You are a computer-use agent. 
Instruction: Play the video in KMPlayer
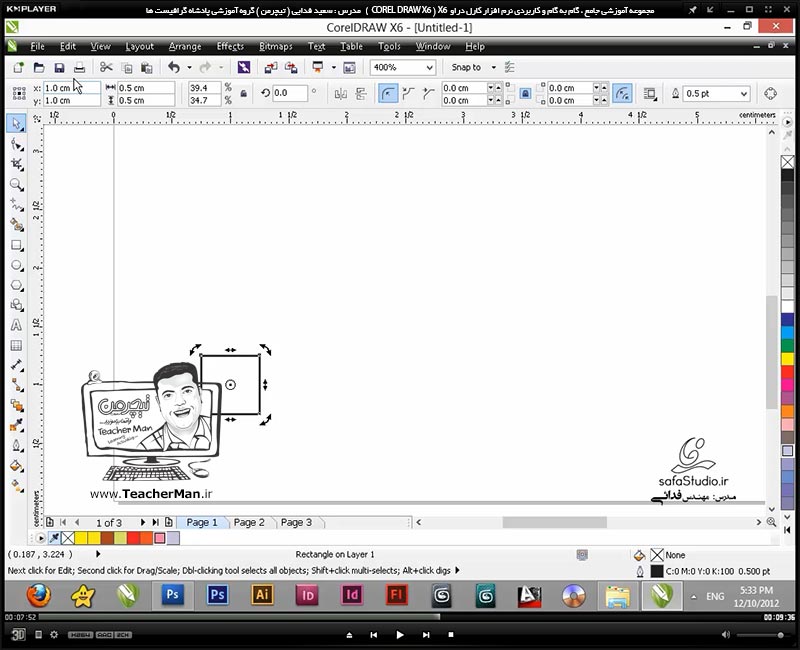click(399, 635)
